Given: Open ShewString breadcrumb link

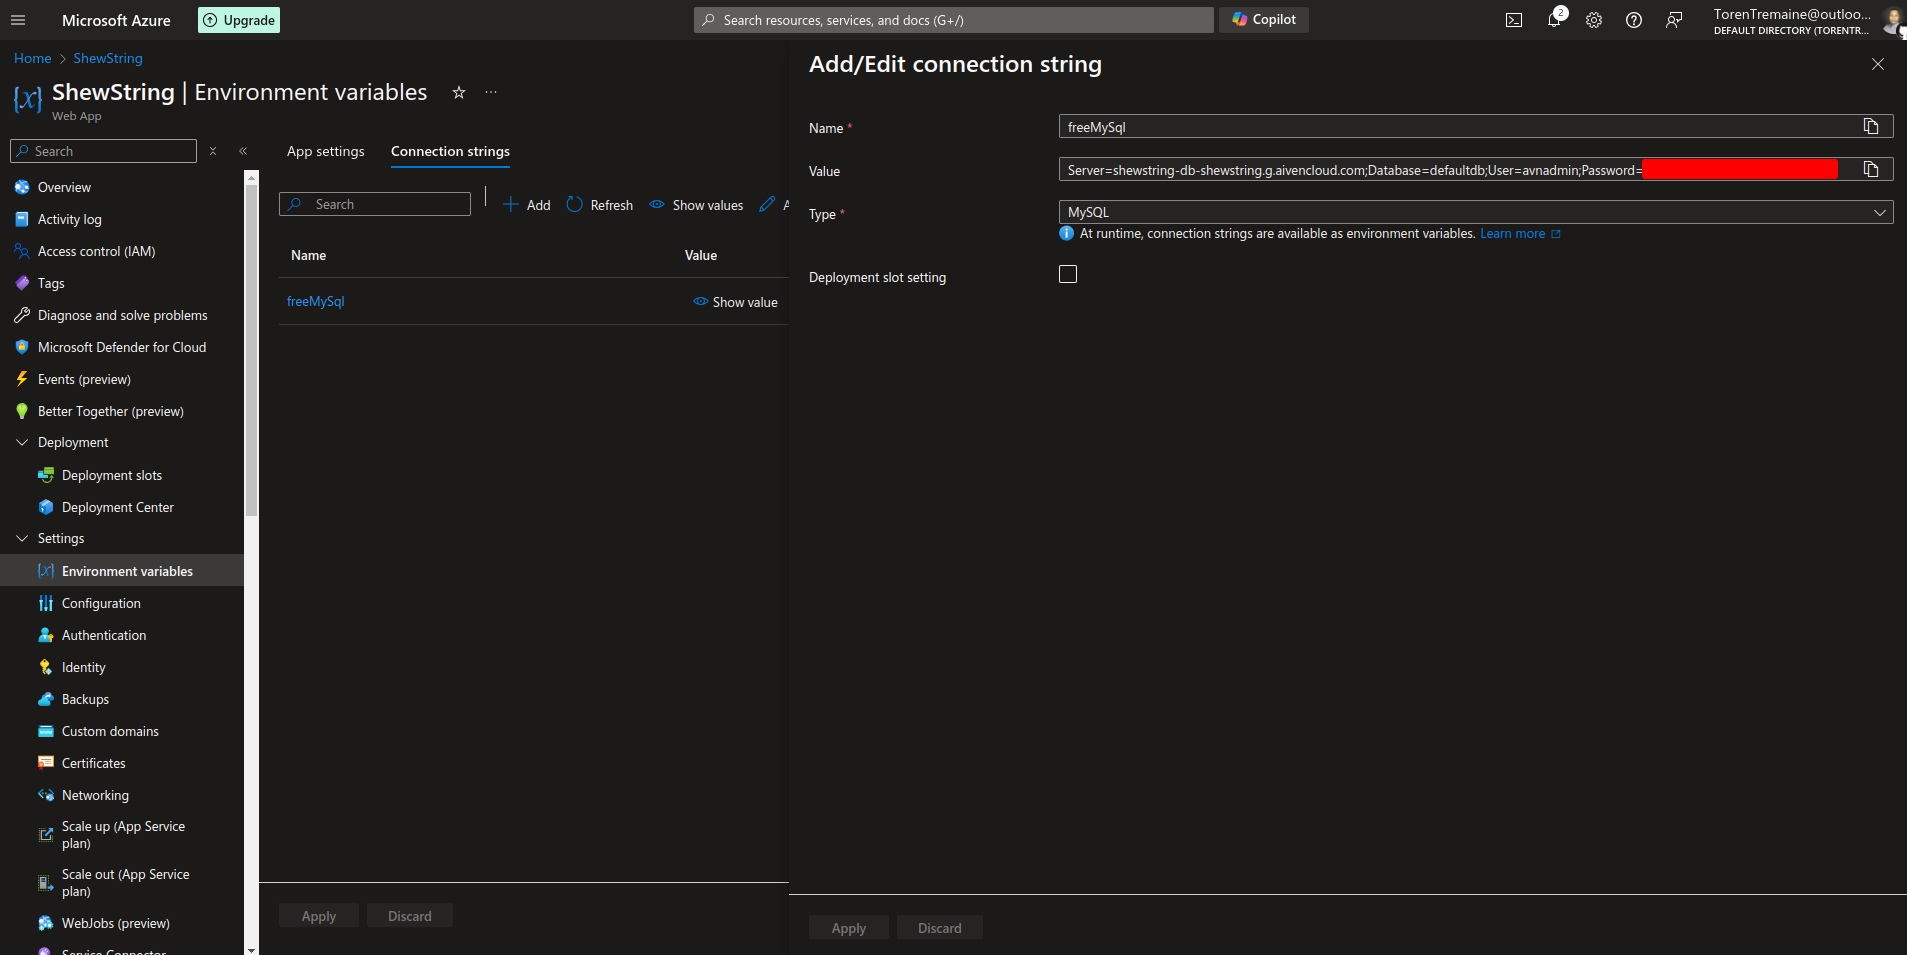Looking at the screenshot, I should [108, 58].
